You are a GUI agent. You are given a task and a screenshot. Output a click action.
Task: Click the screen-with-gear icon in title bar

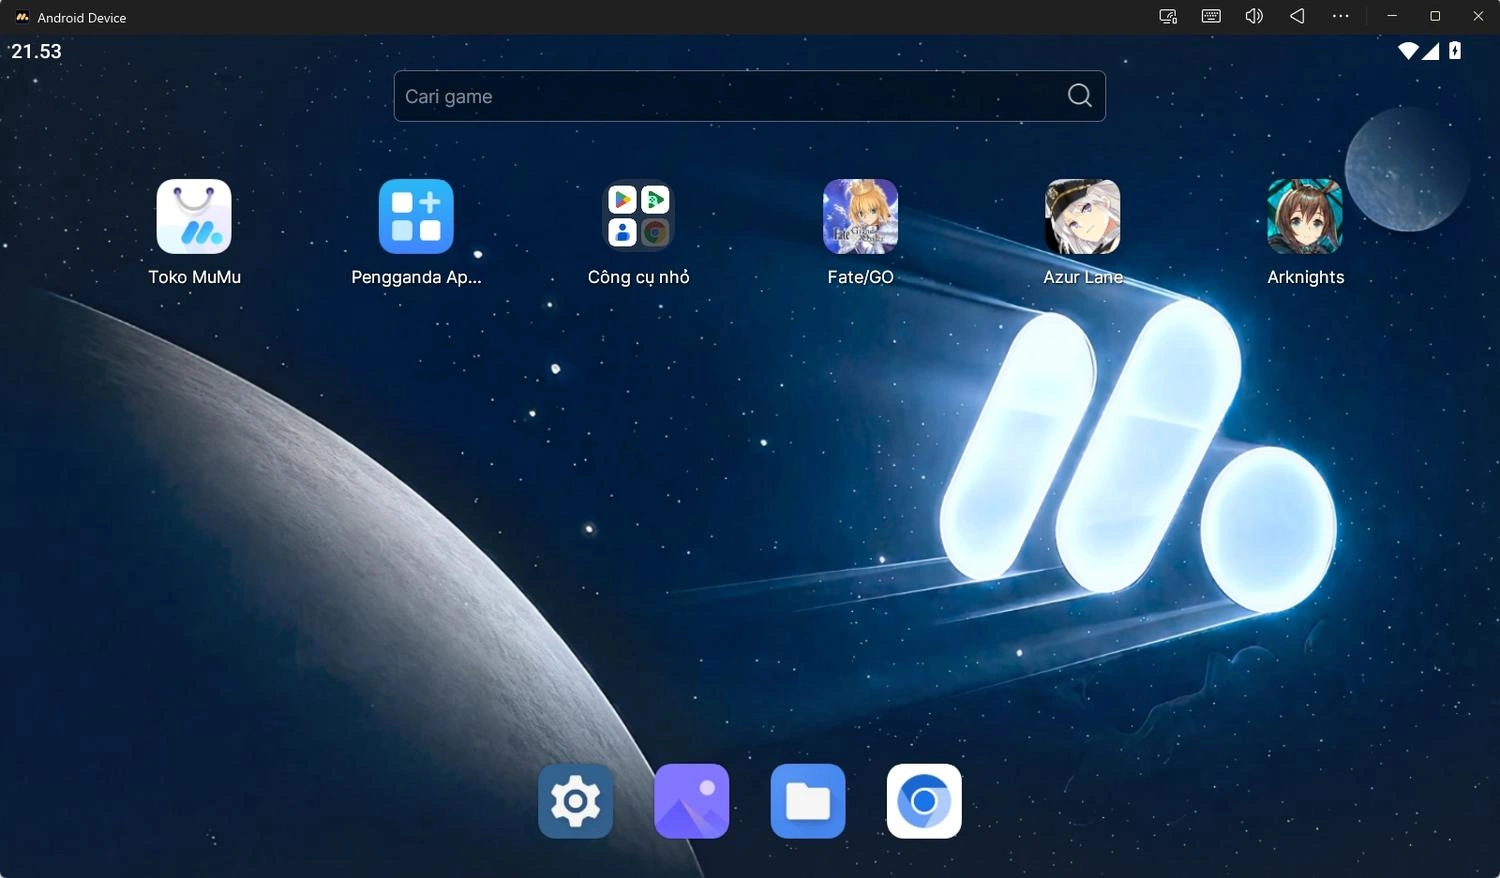(x=1168, y=16)
